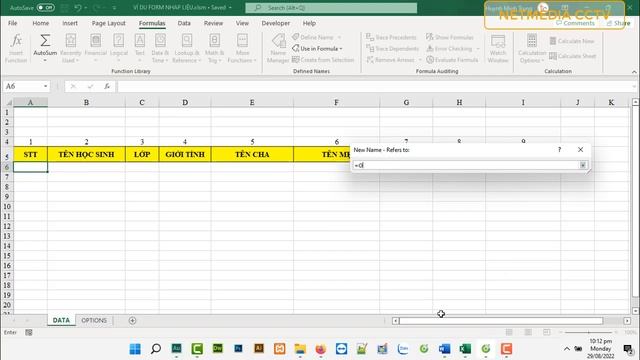The width and height of the screenshot is (640, 360).
Task: Open the Date & Time functions icon
Action: (x=160, y=40)
